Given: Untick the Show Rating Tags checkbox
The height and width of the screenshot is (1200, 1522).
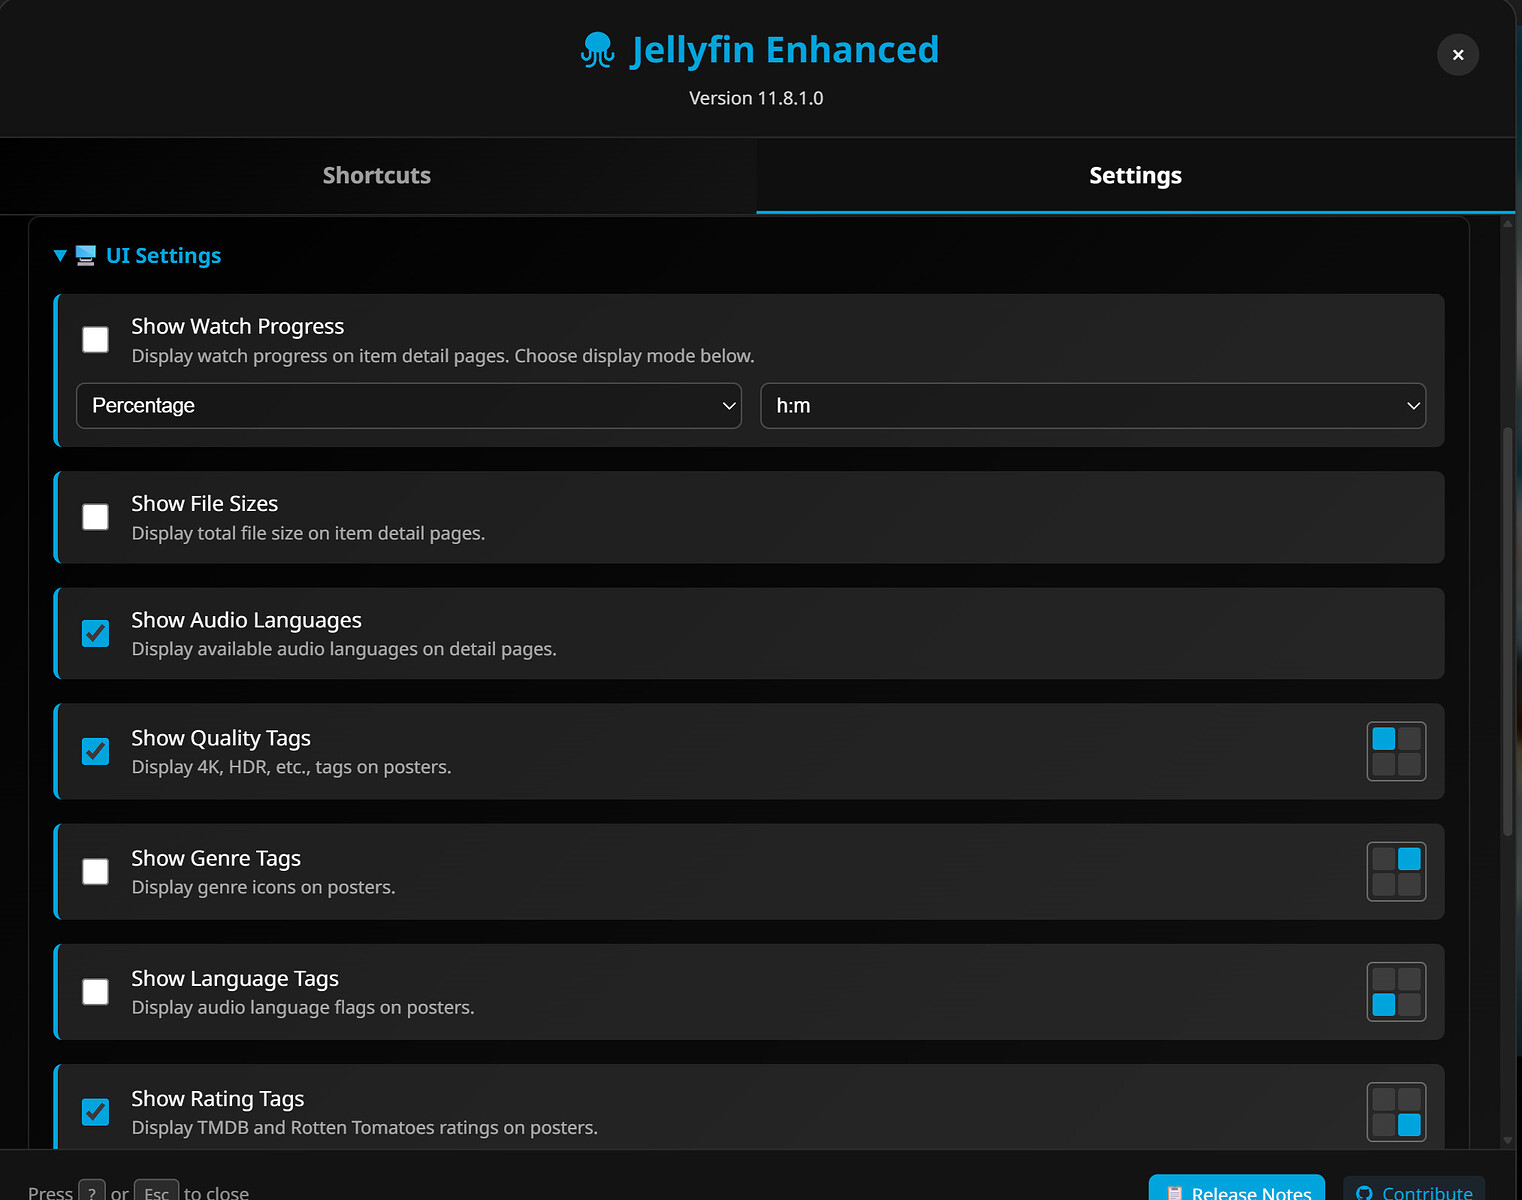Looking at the screenshot, I should (x=95, y=1112).
